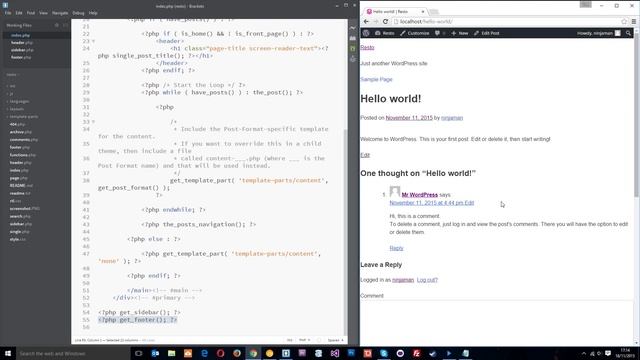
Task: Click the green icon in Brackets right toolbar
Action: tap(353, 49)
